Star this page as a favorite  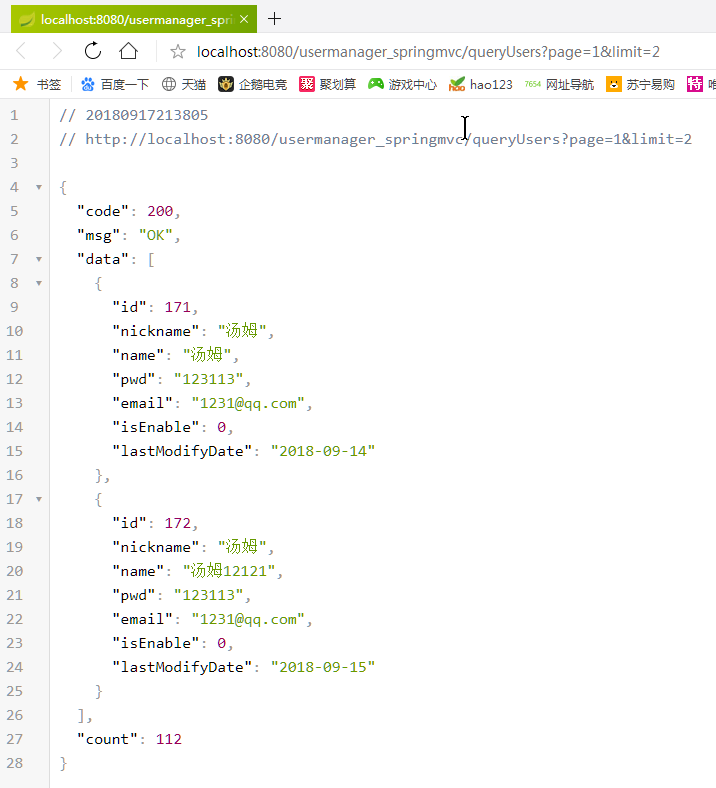177,52
